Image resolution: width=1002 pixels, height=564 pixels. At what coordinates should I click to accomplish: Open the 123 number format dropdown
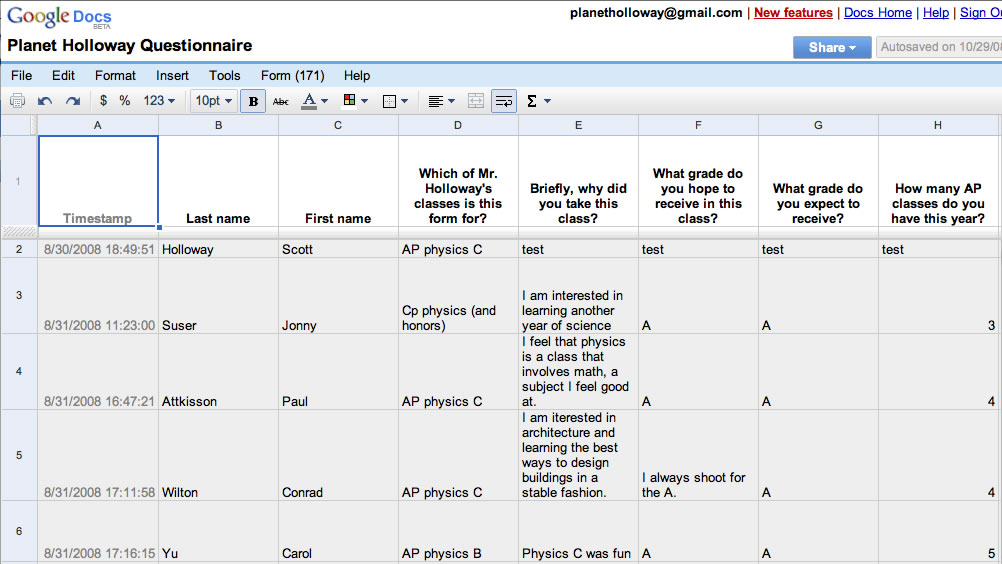(158, 101)
